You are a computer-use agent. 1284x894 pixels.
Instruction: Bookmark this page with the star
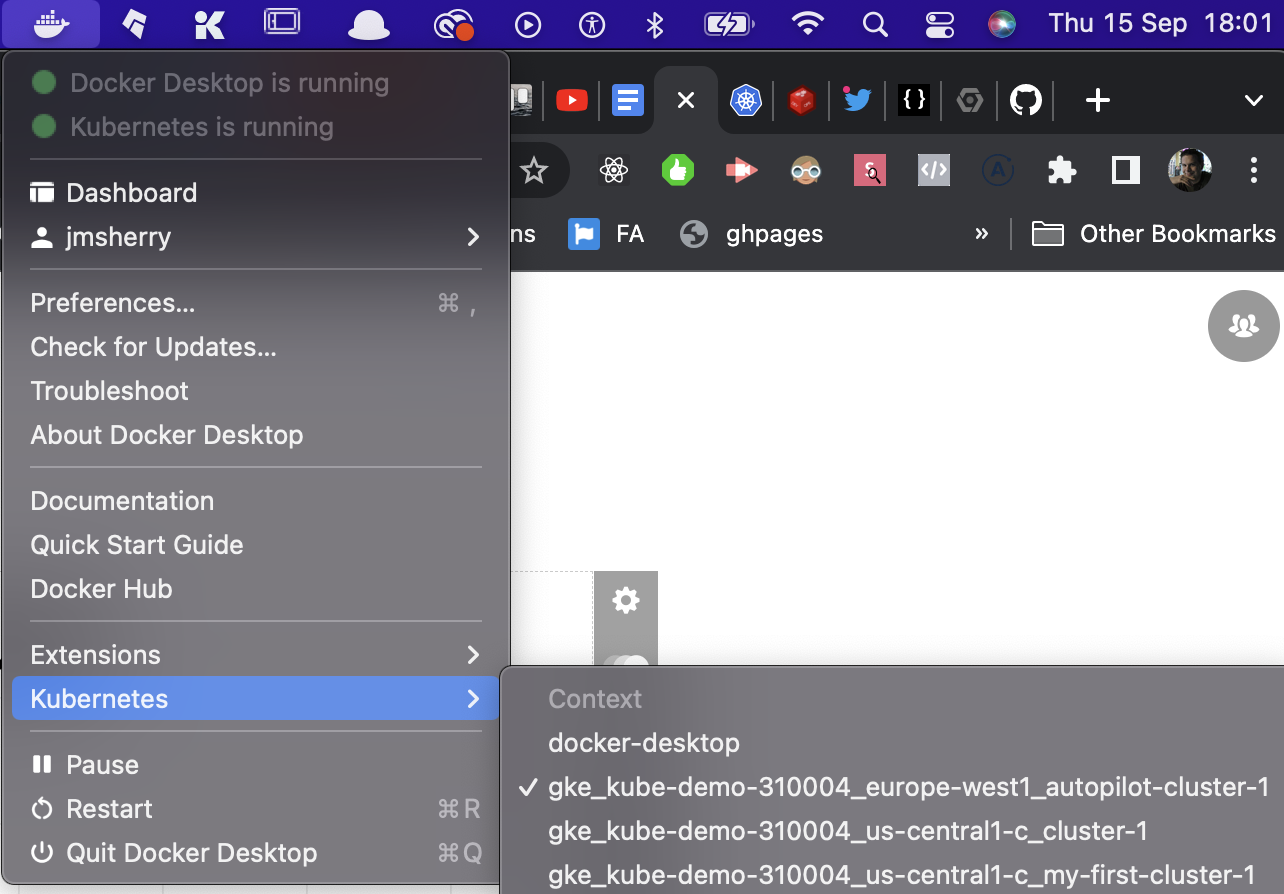[534, 171]
